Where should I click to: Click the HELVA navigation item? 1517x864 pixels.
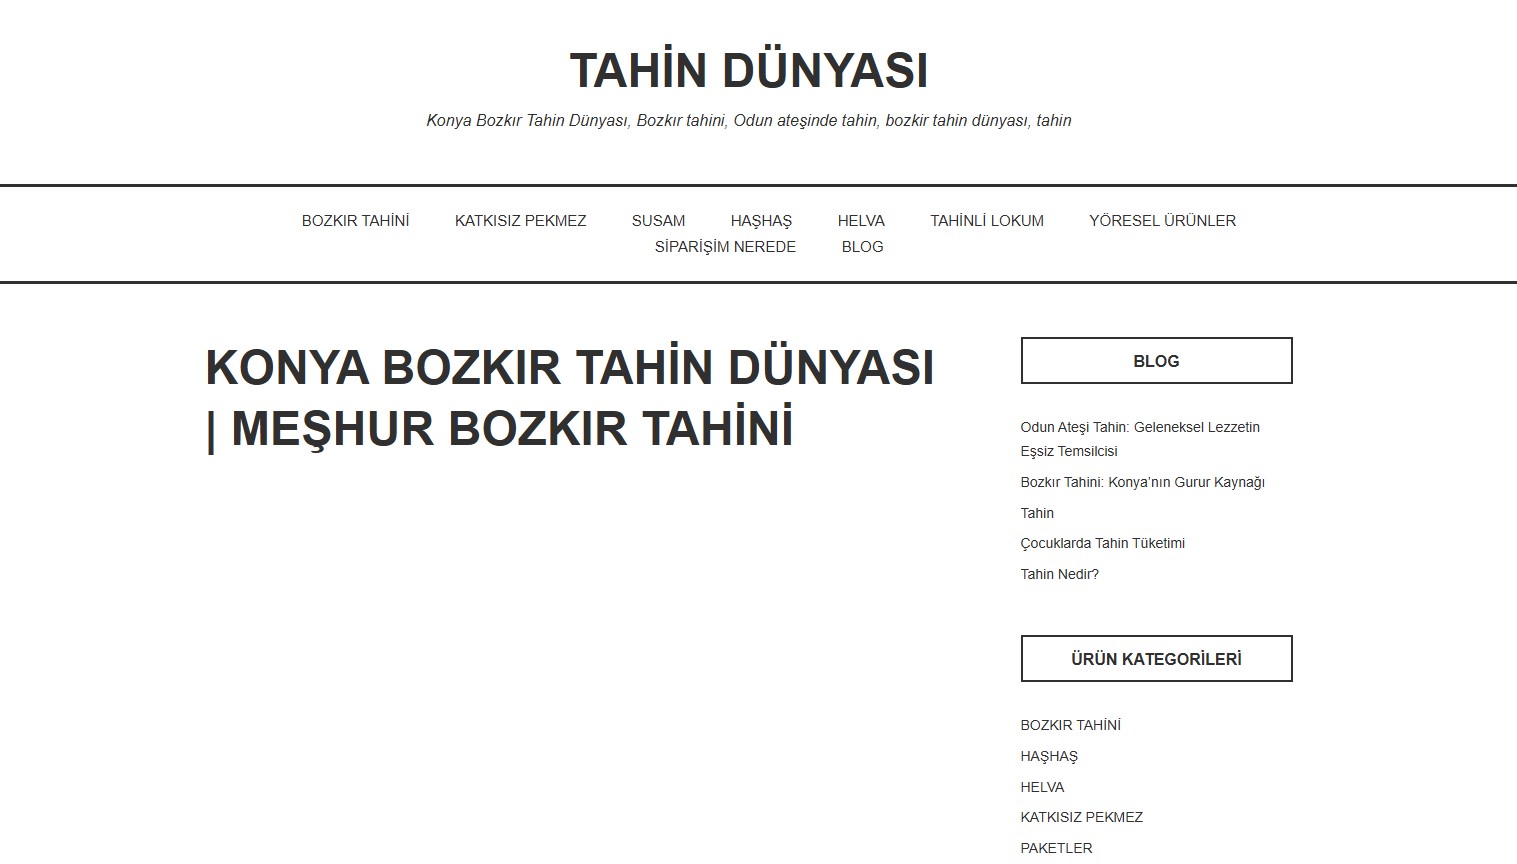[x=861, y=220]
